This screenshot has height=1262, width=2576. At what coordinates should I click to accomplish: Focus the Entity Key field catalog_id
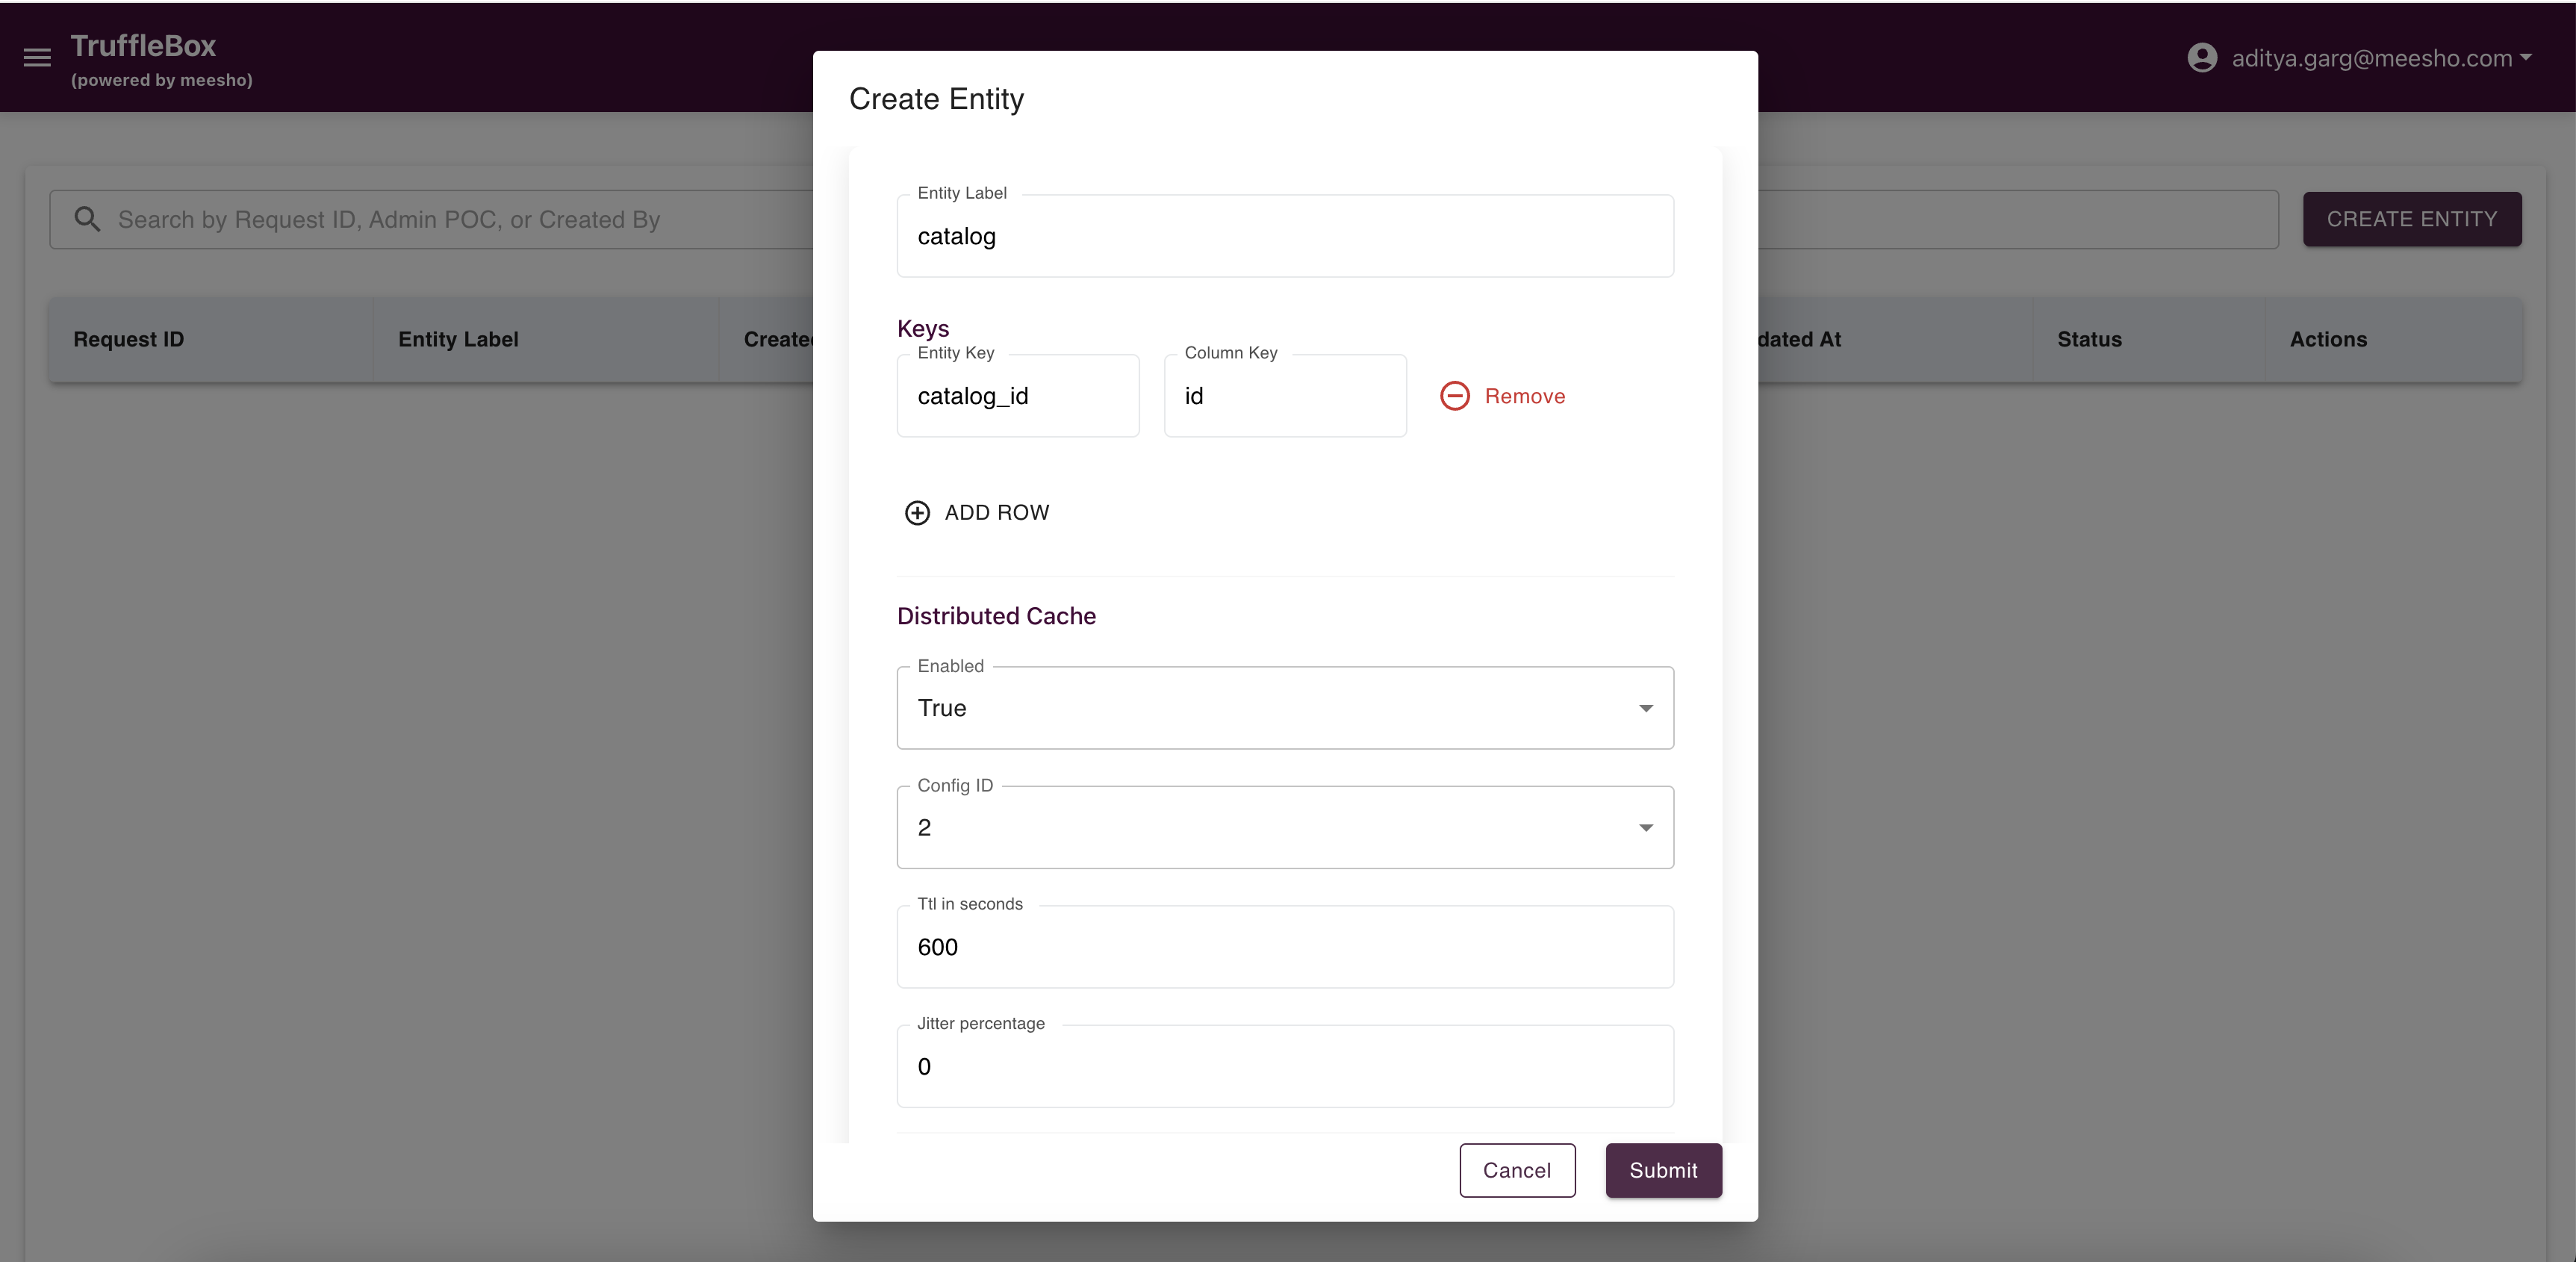1018,396
